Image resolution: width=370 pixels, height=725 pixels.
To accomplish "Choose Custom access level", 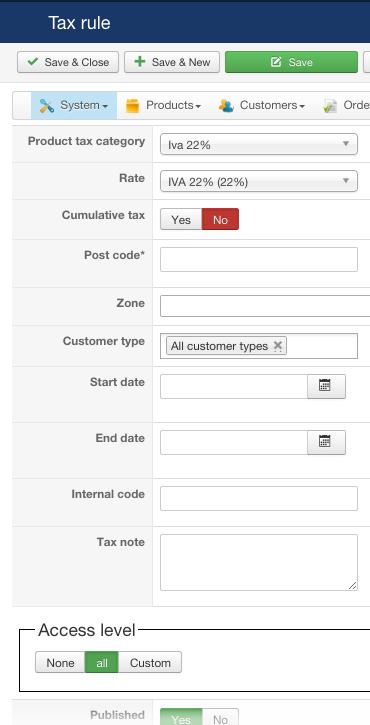I will click(x=150, y=663).
